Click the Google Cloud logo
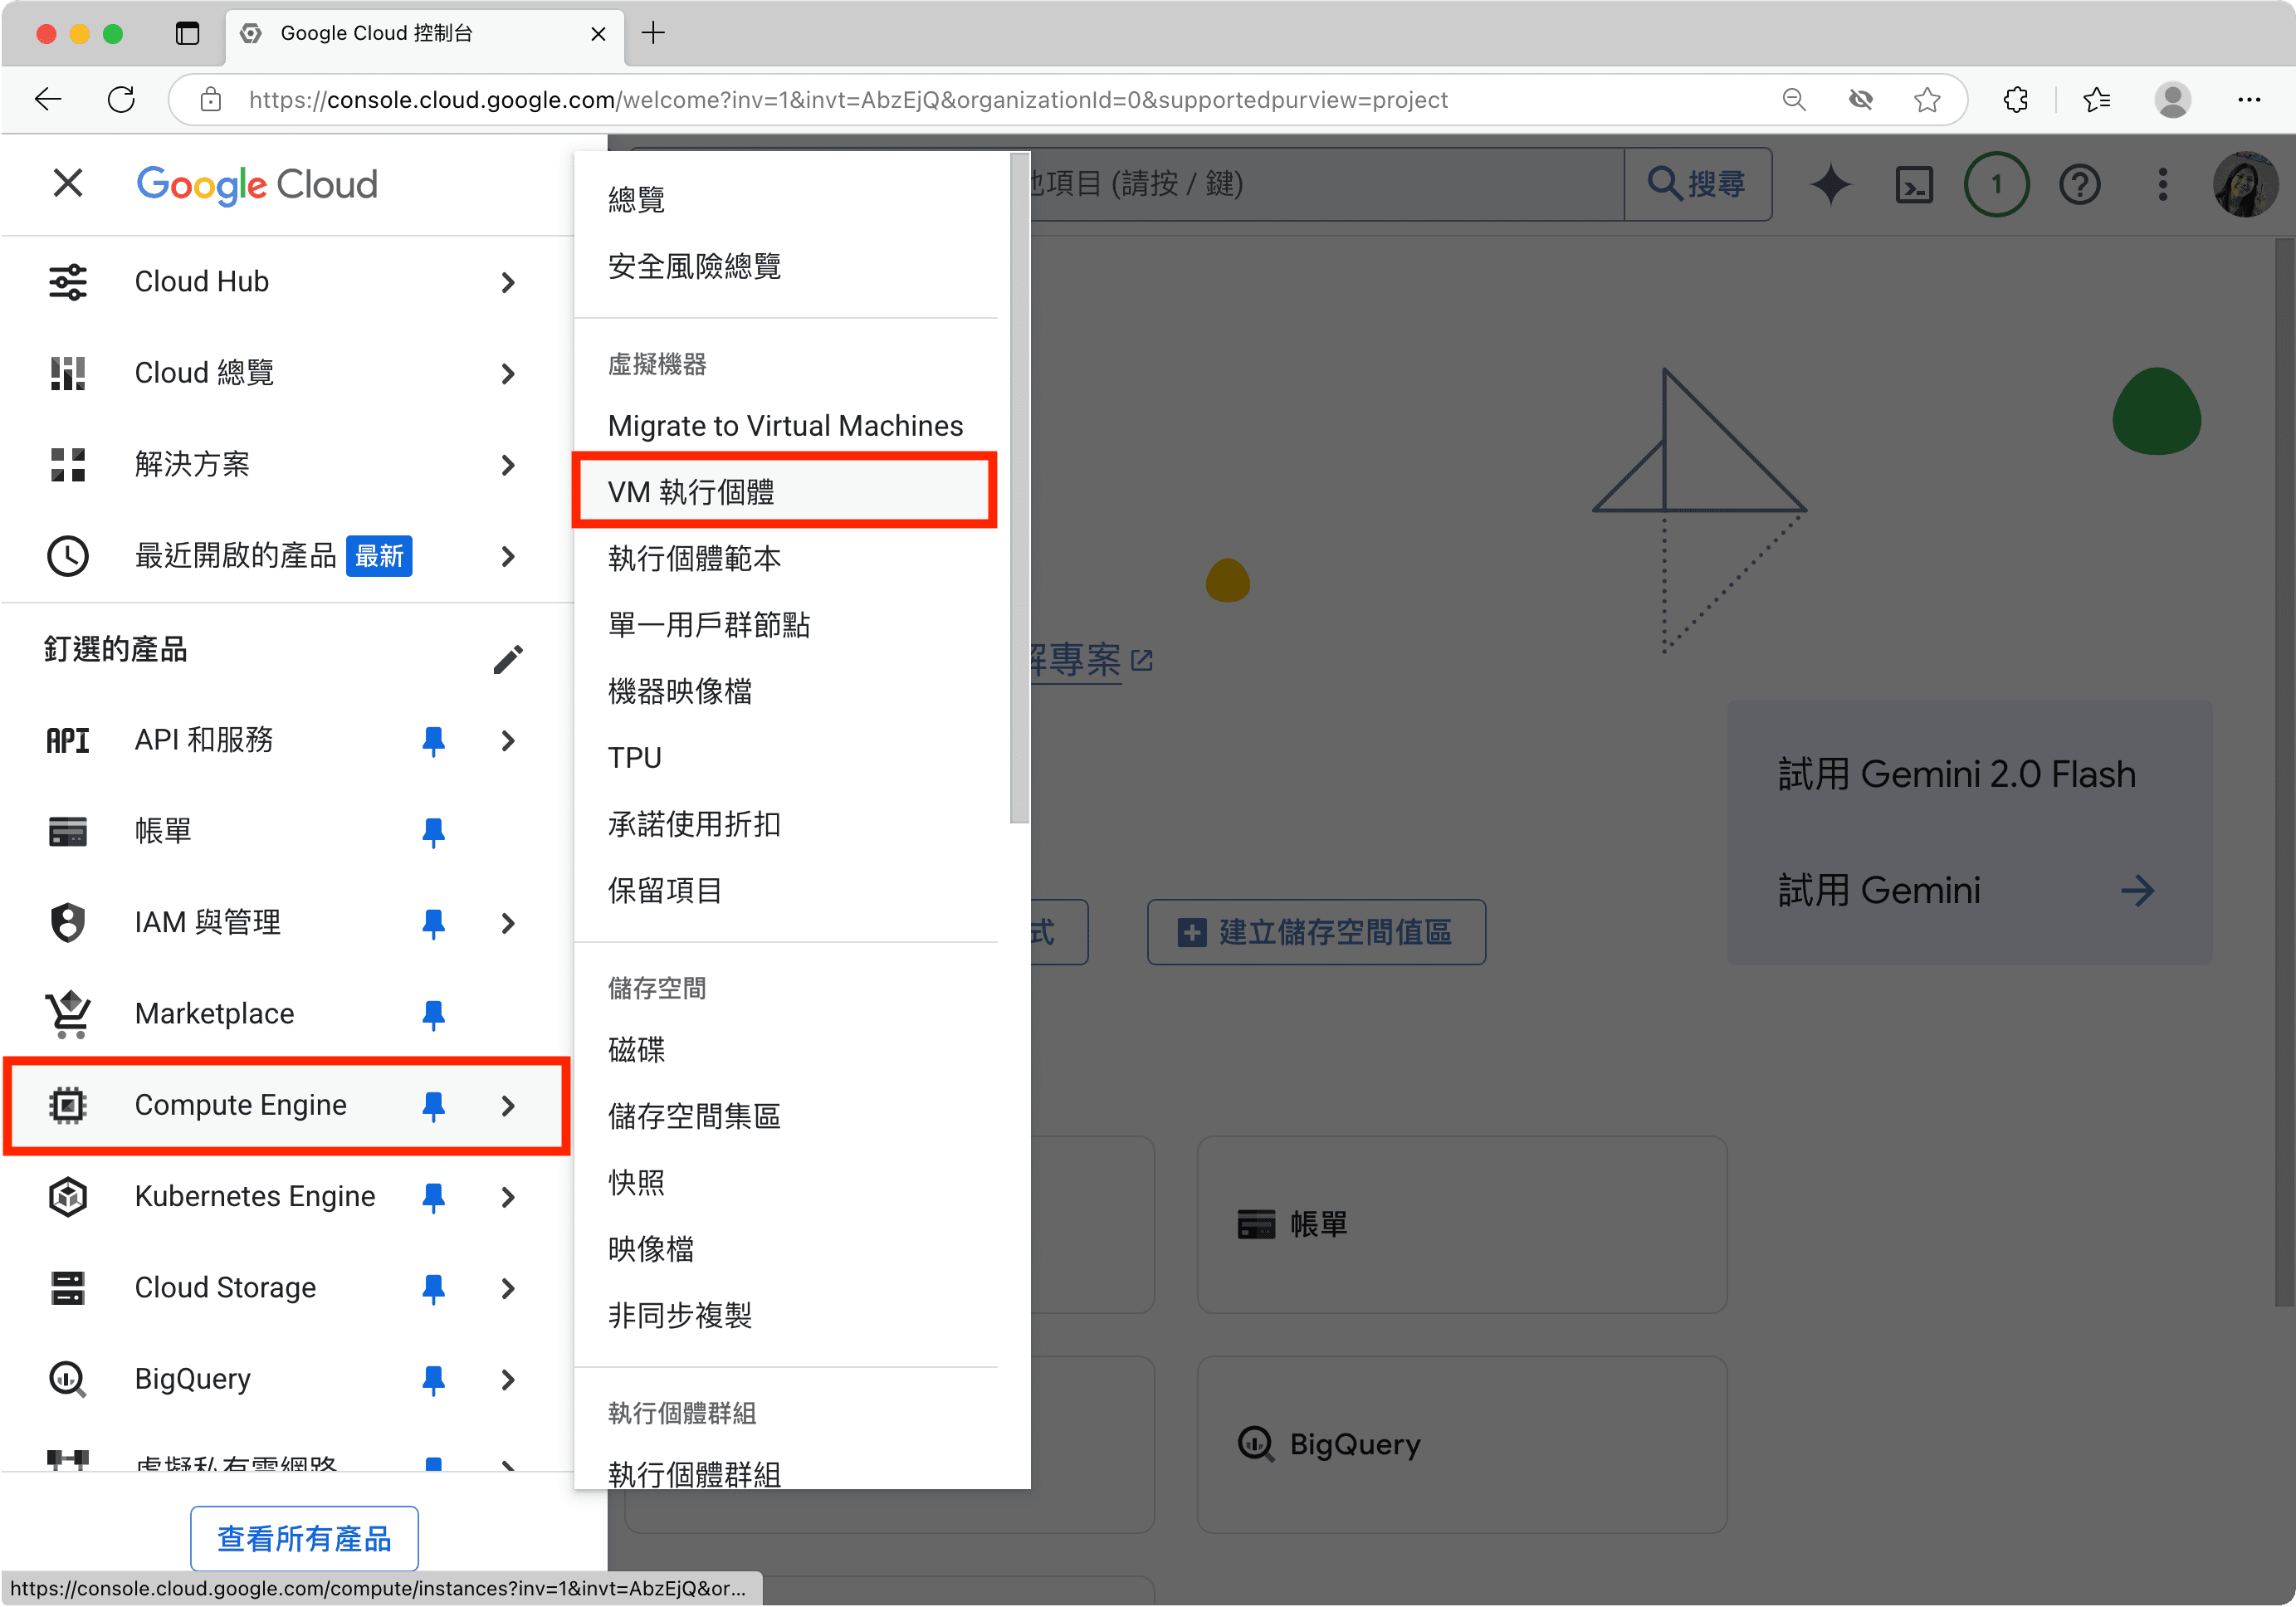This screenshot has width=2296, height=1607. point(257,184)
